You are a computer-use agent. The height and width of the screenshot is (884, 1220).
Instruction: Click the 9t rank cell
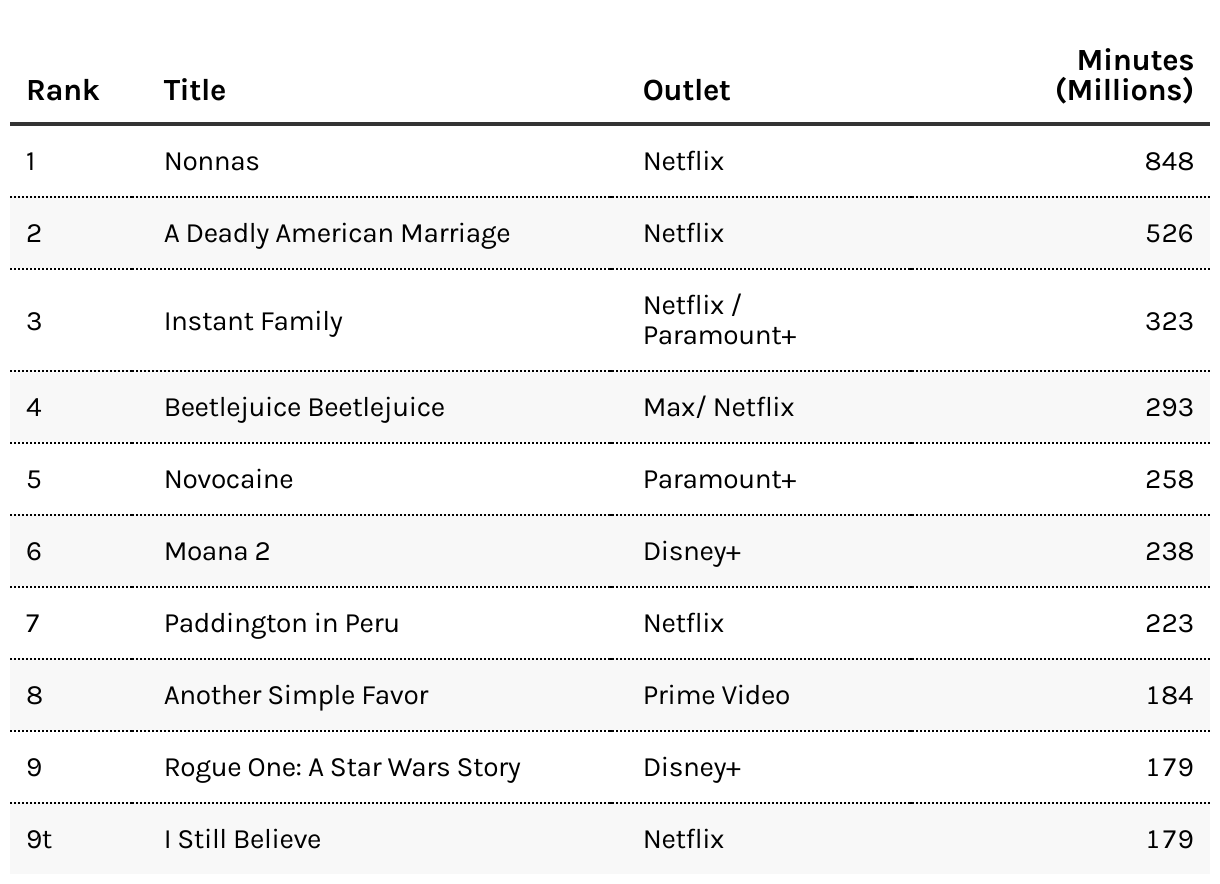[39, 839]
